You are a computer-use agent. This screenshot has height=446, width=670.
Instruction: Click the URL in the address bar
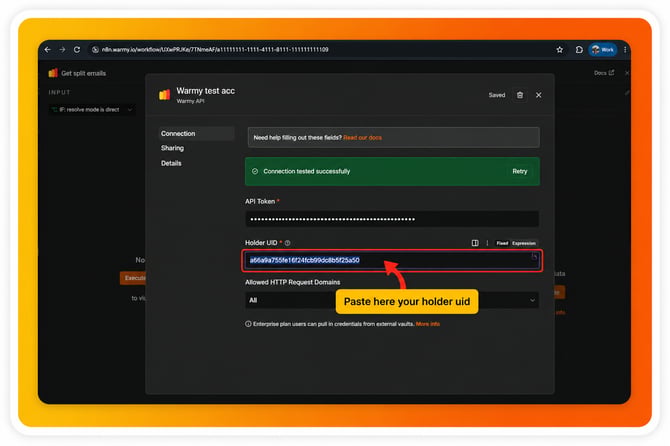pos(215,50)
